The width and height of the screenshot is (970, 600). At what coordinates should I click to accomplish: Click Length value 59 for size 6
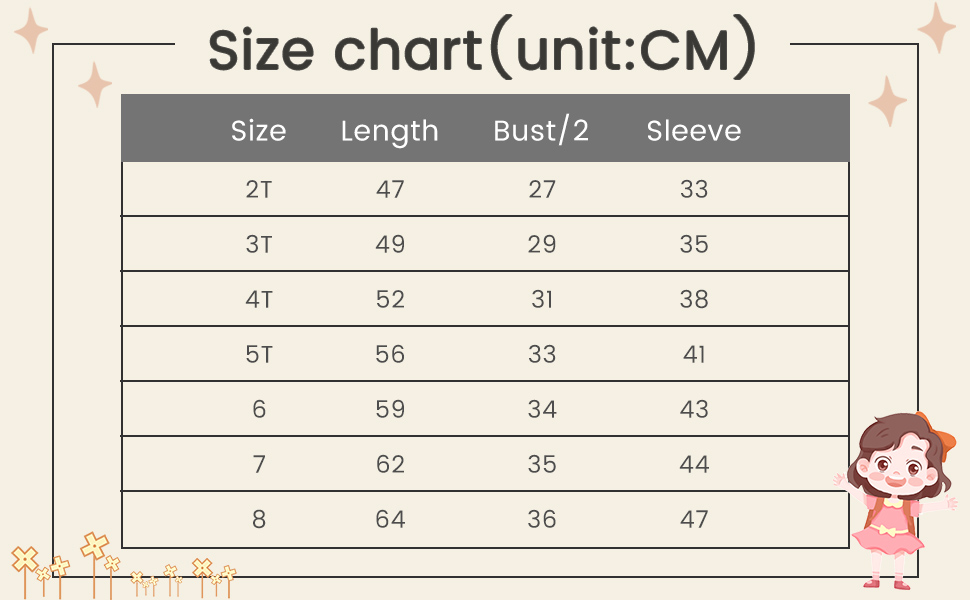(390, 409)
